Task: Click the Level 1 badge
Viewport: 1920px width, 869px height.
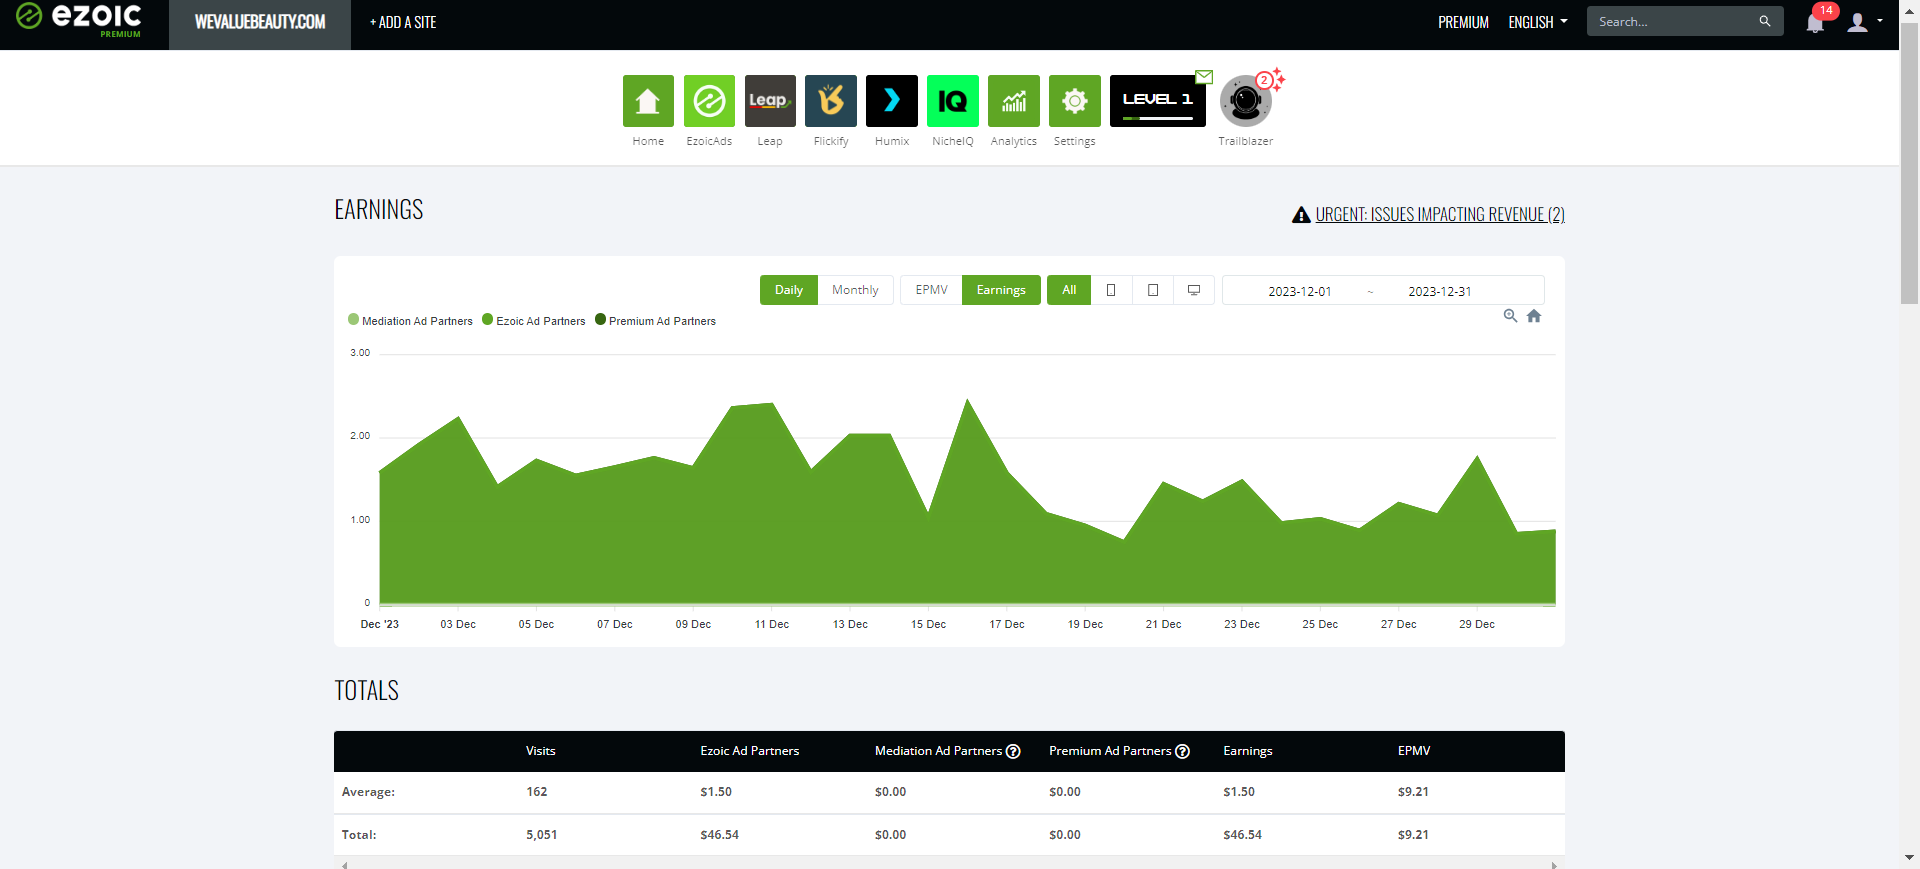Action: (x=1158, y=101)
